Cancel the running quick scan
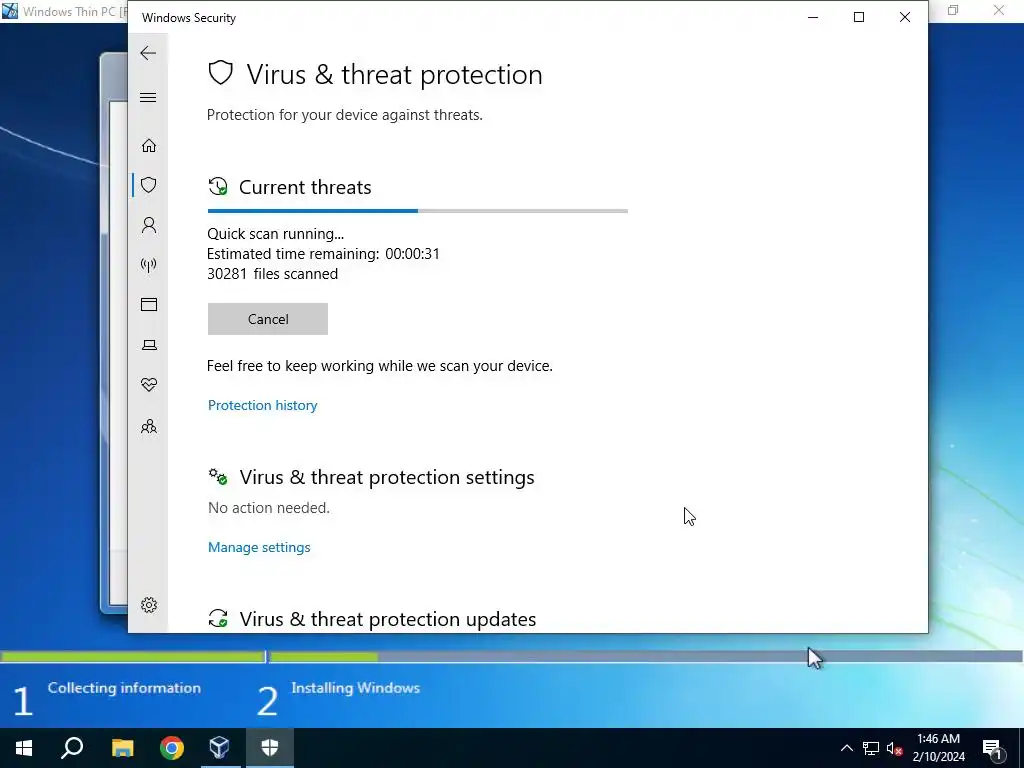Viewport: 1024px width, 768px height. (x=268, y=319)
